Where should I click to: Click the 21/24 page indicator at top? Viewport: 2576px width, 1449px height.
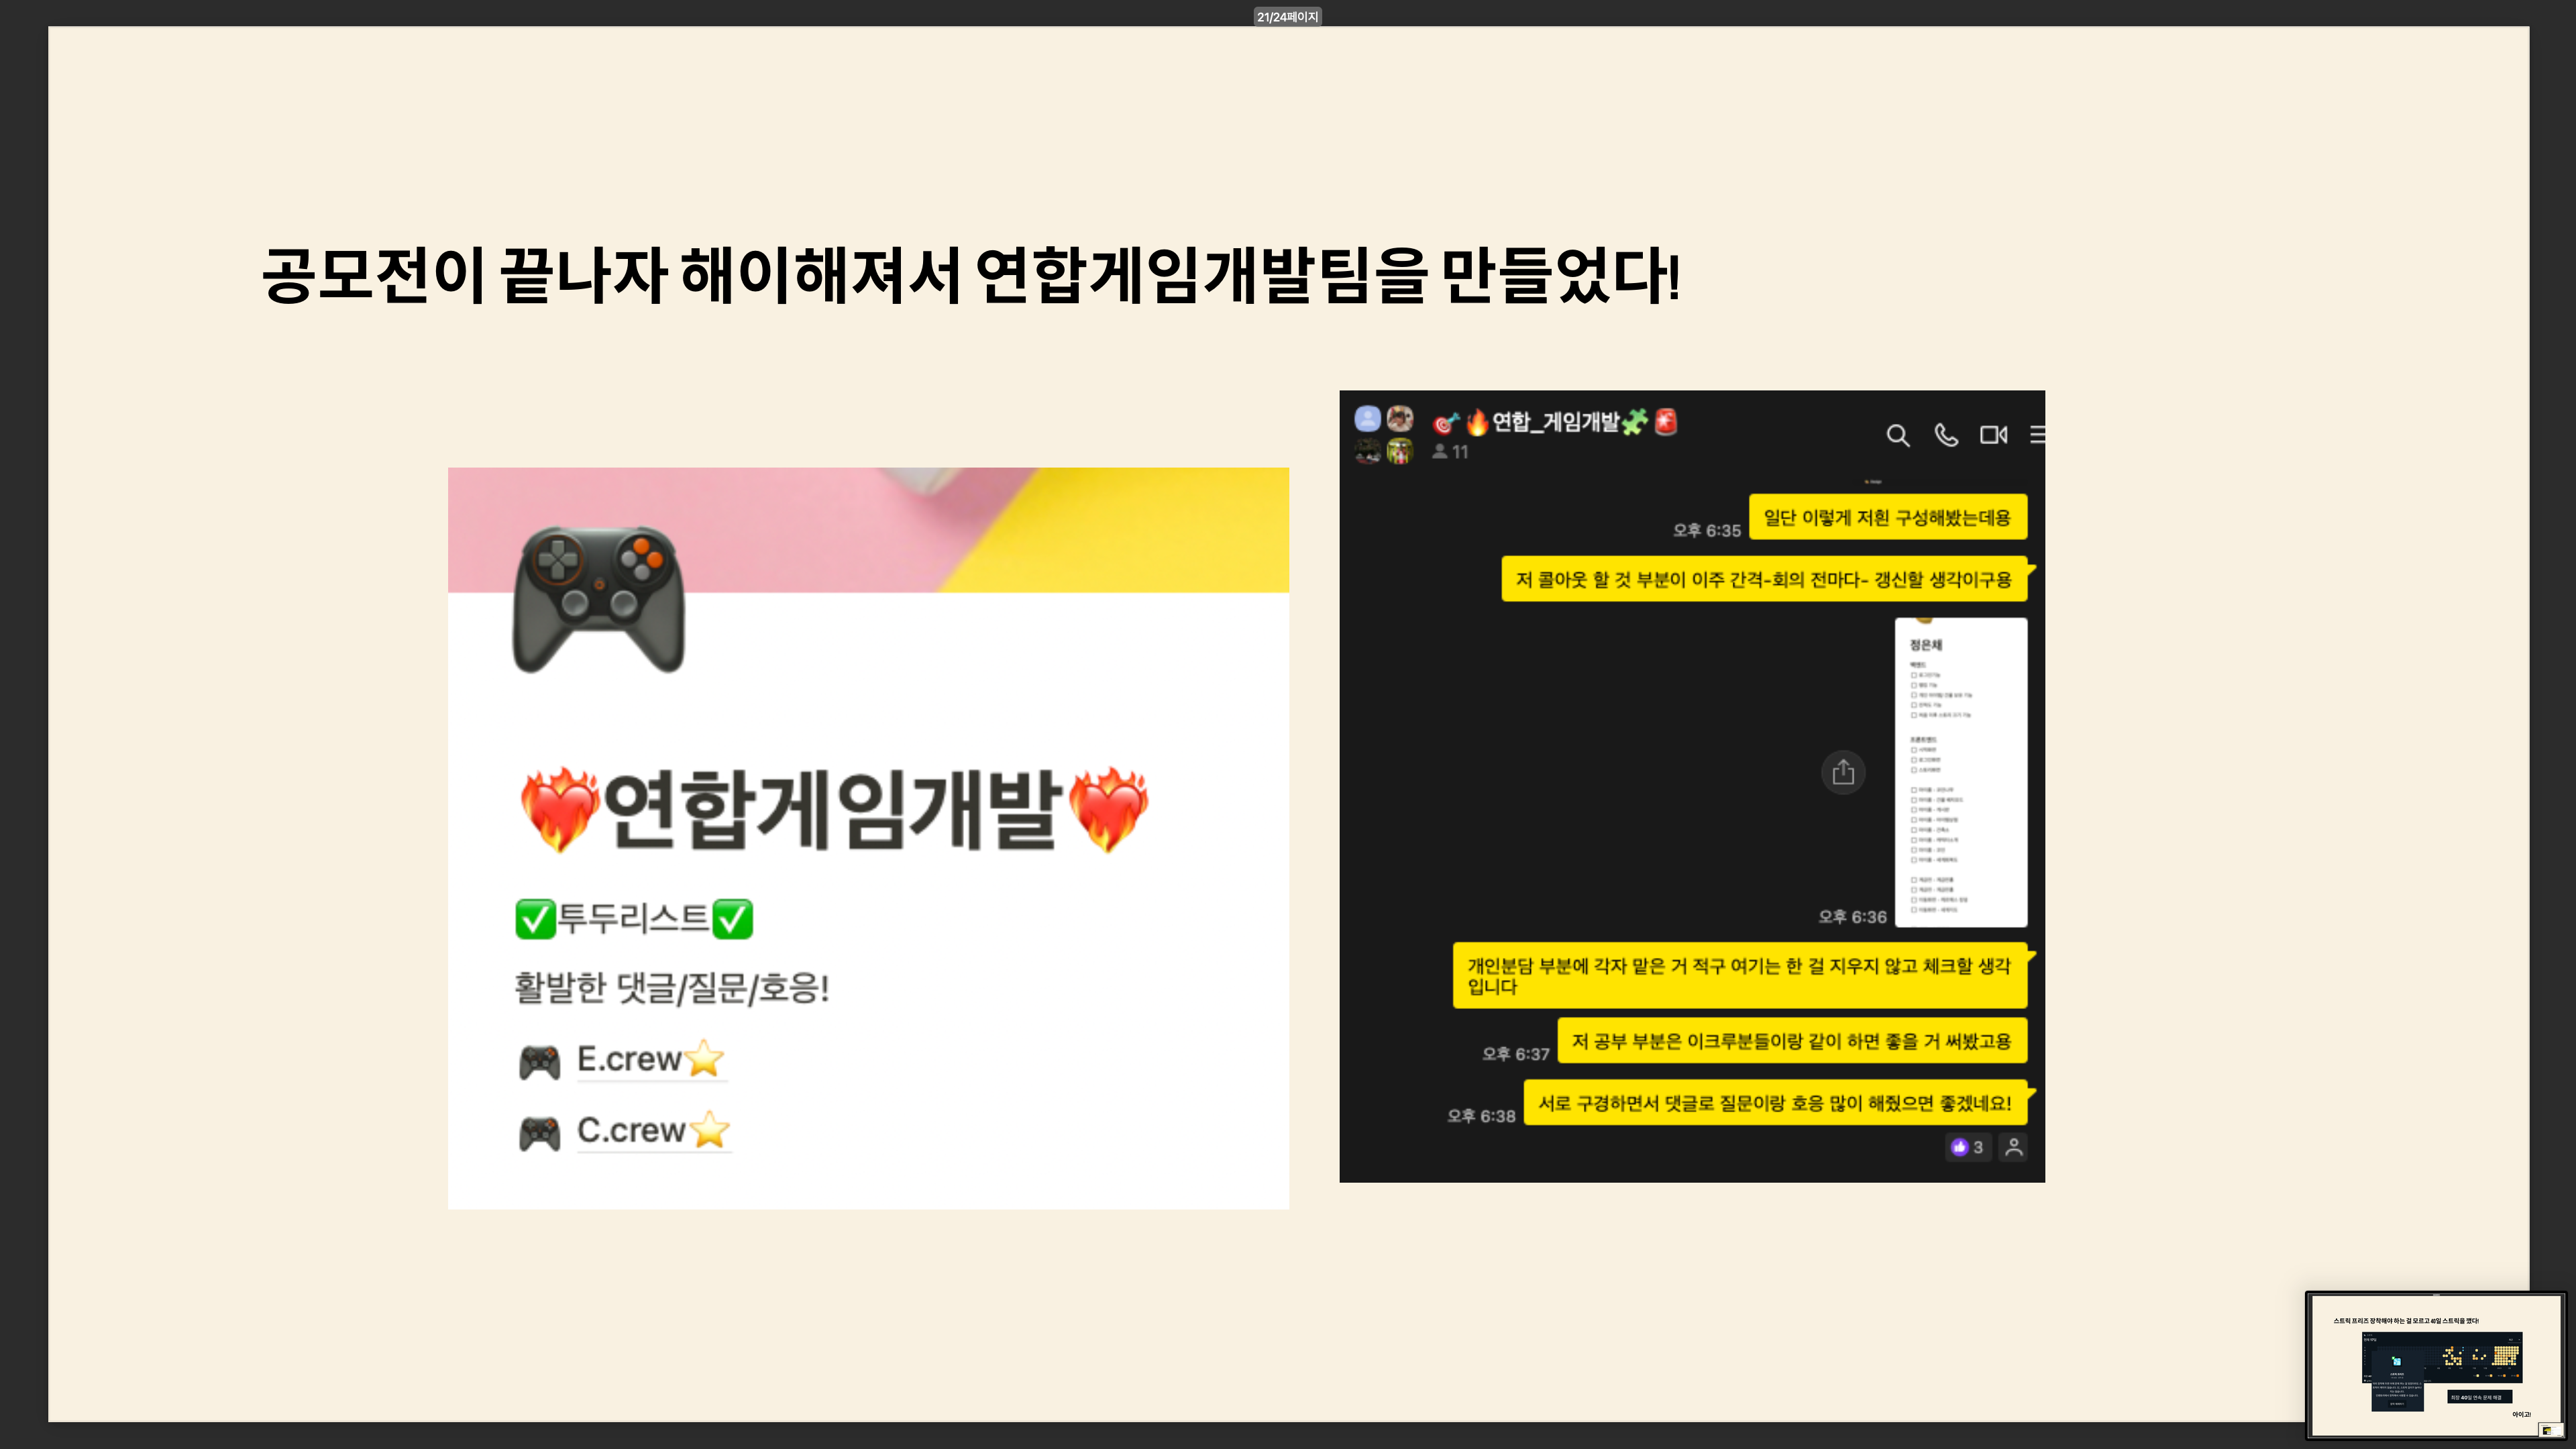pos(1287,17)
